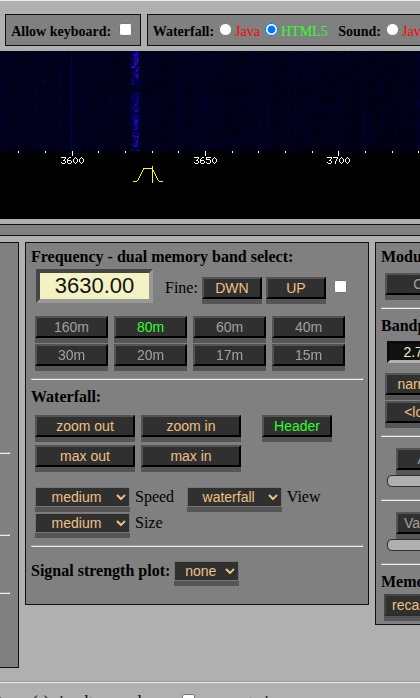Click the frequency input field showing 3630.00
The height and width of the screenshot is (698, 420).
pos(94,286)
